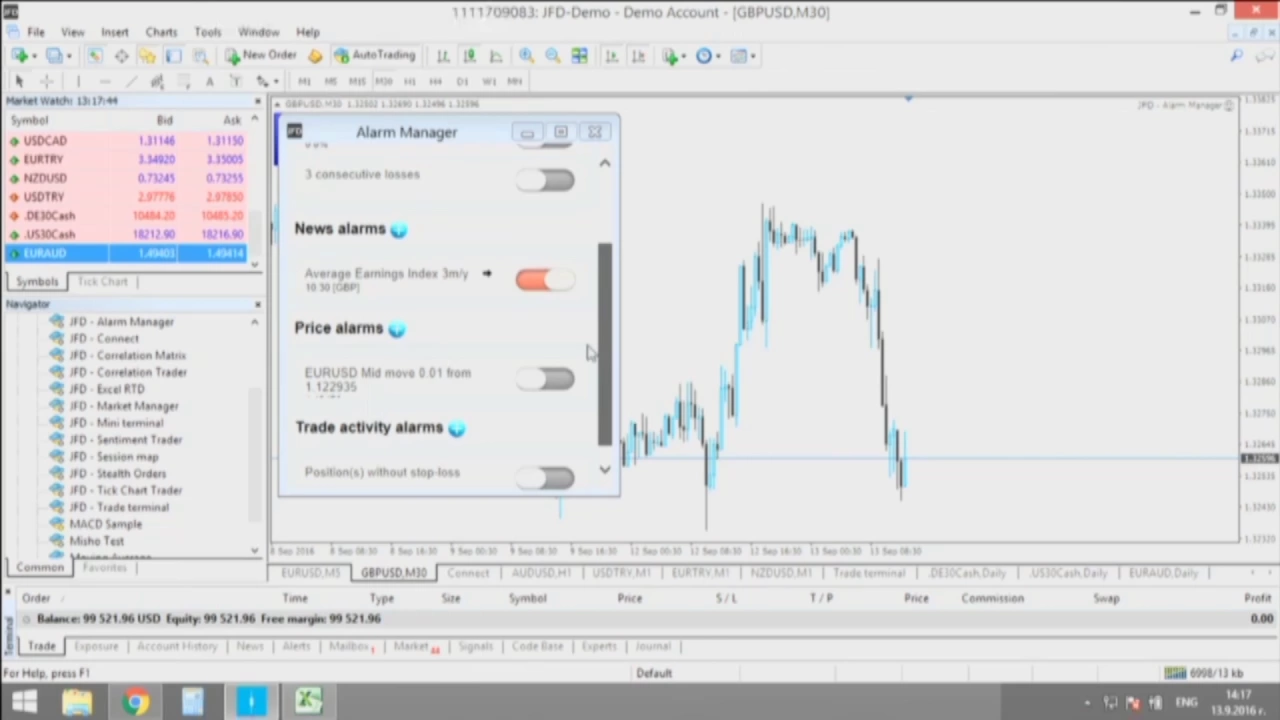Viewport: 1280px width, 720px height.
Task: Switch to the Account History tab
Action: [177, 646]
